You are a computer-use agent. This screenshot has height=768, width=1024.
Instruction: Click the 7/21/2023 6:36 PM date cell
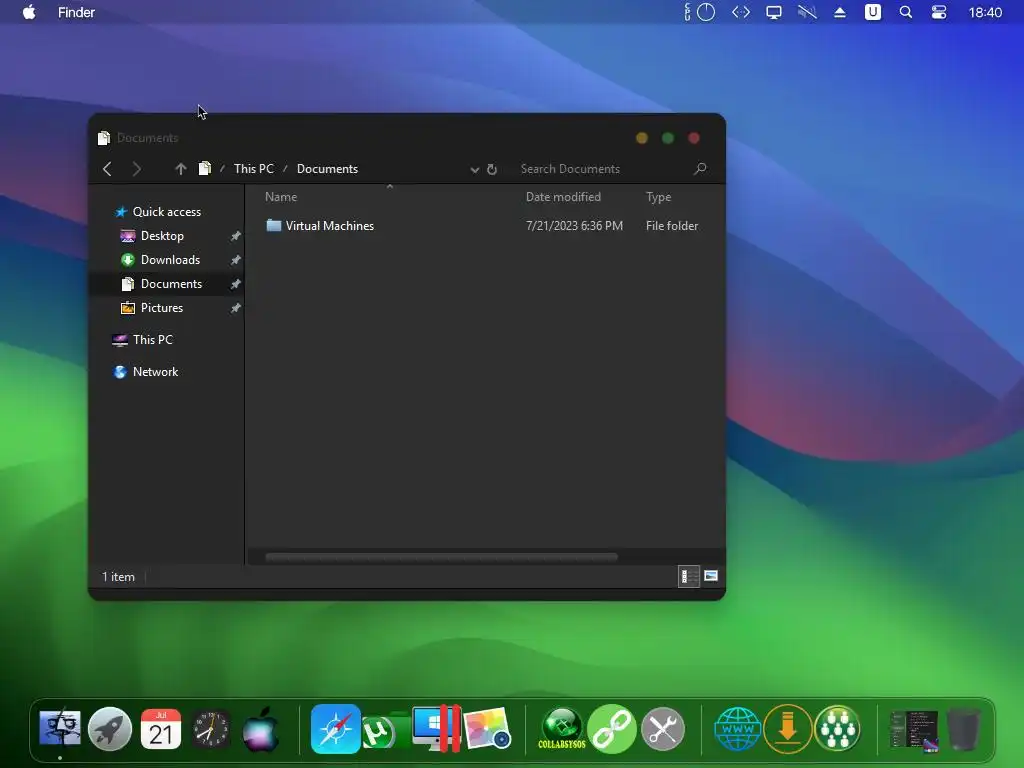(574, 225)
